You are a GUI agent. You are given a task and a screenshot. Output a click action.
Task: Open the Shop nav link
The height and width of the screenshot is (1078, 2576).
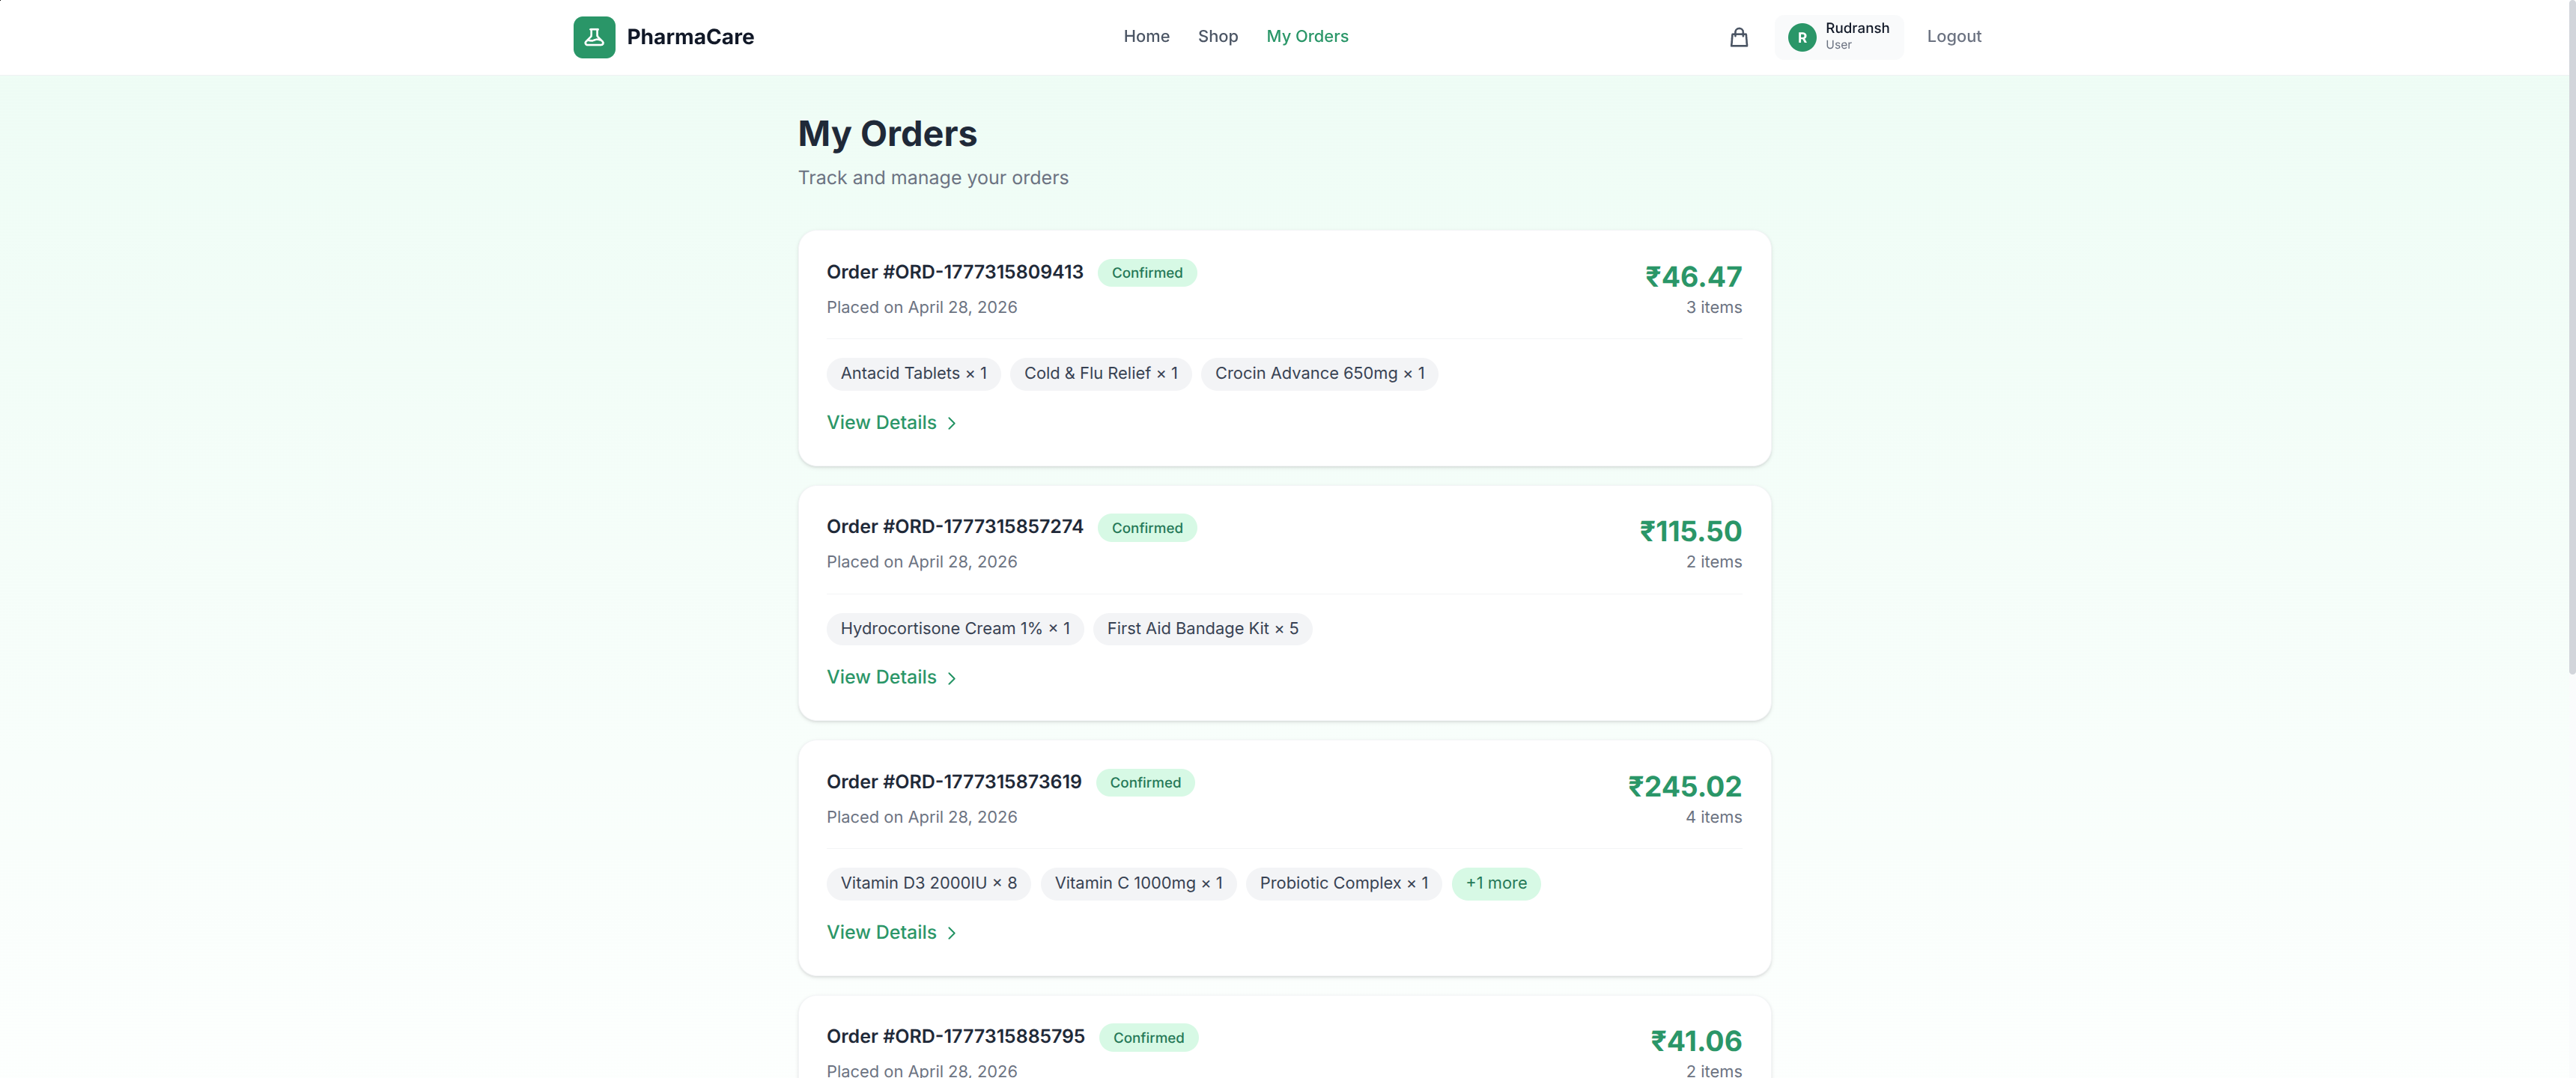(1218, 36)
